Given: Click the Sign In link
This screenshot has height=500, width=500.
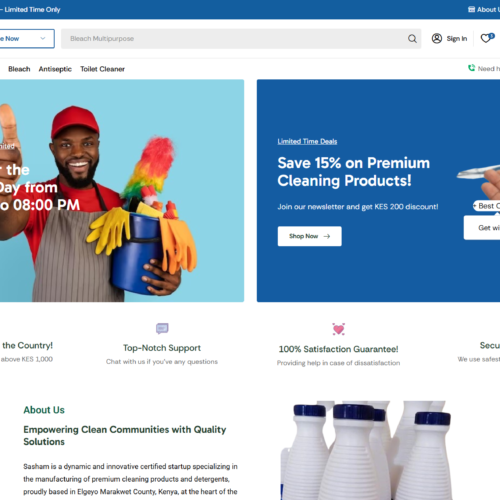Looking at the screenshot, I should 457,39.
